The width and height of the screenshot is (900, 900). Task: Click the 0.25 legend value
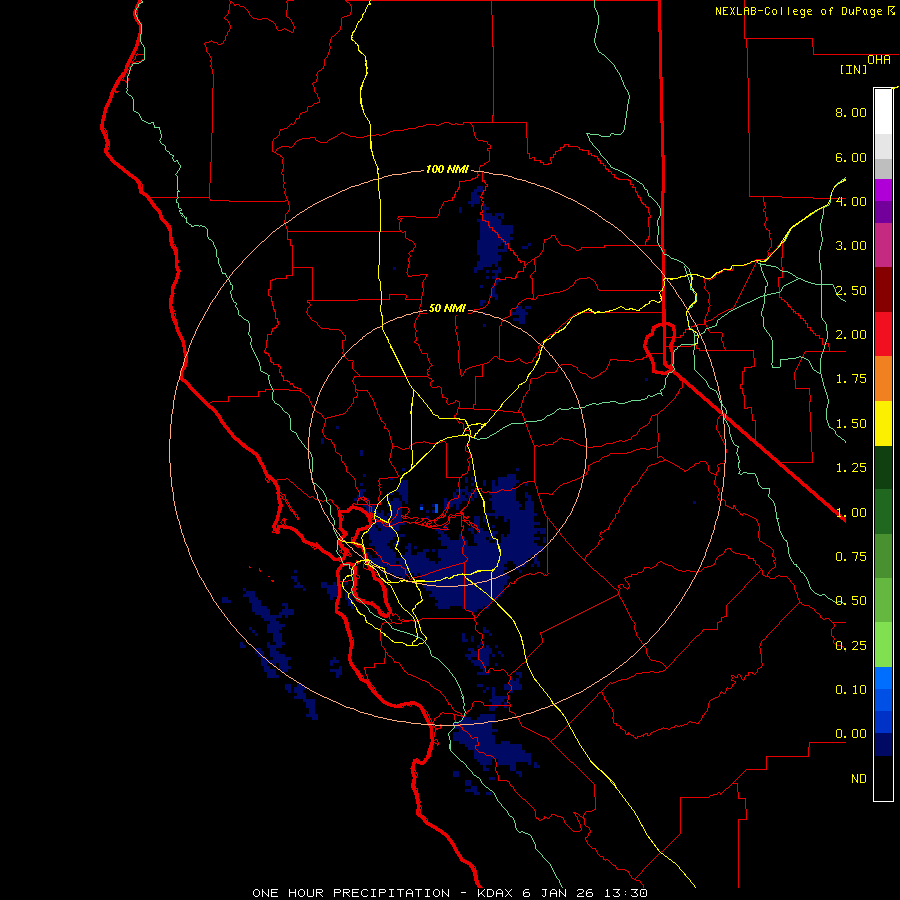tap(851, 646)
